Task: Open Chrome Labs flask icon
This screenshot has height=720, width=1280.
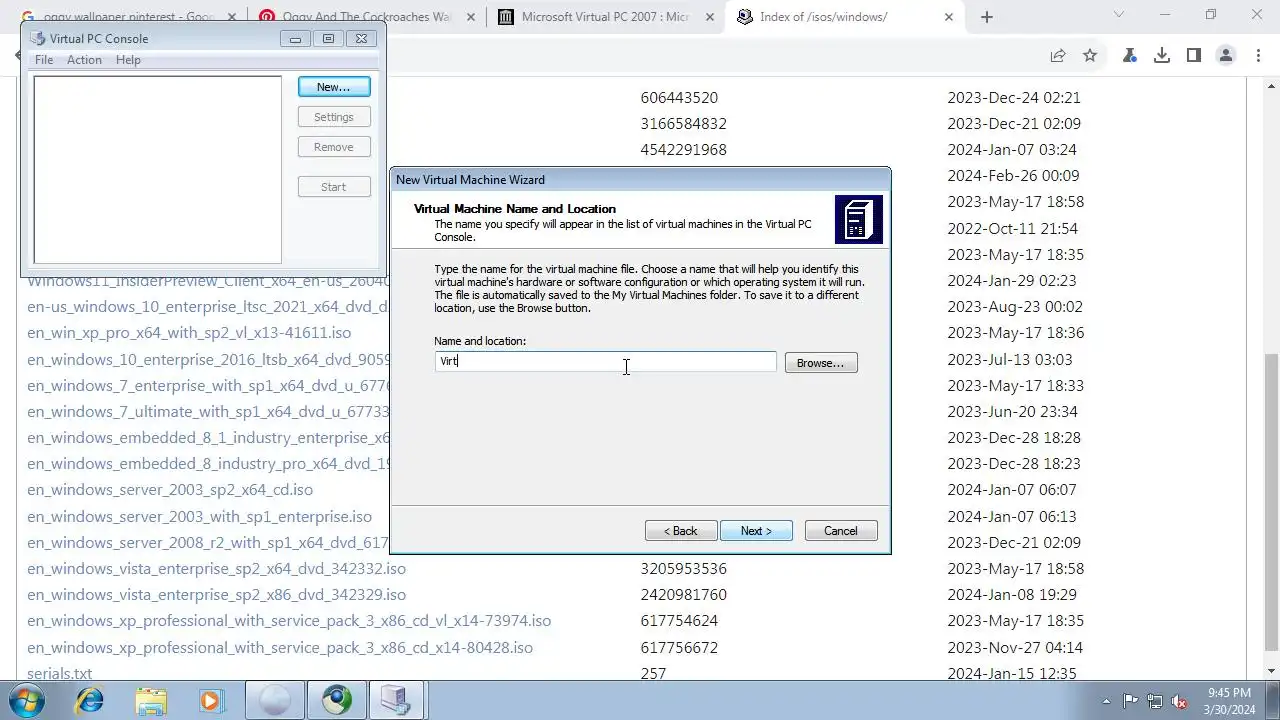Action: coord(1130,56)
